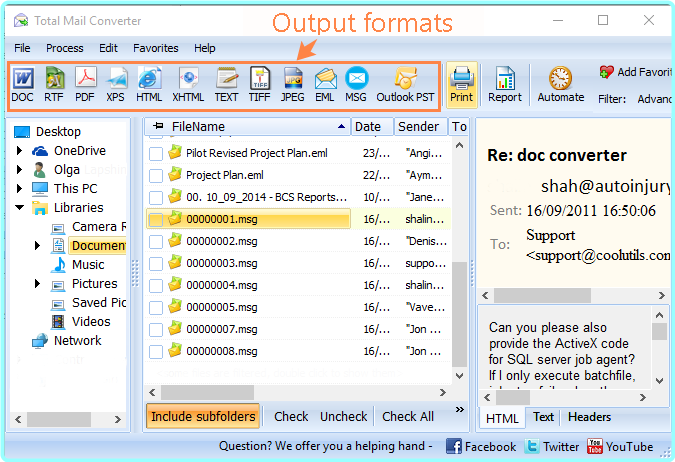Click the Print toolbar button

(462, 85)
